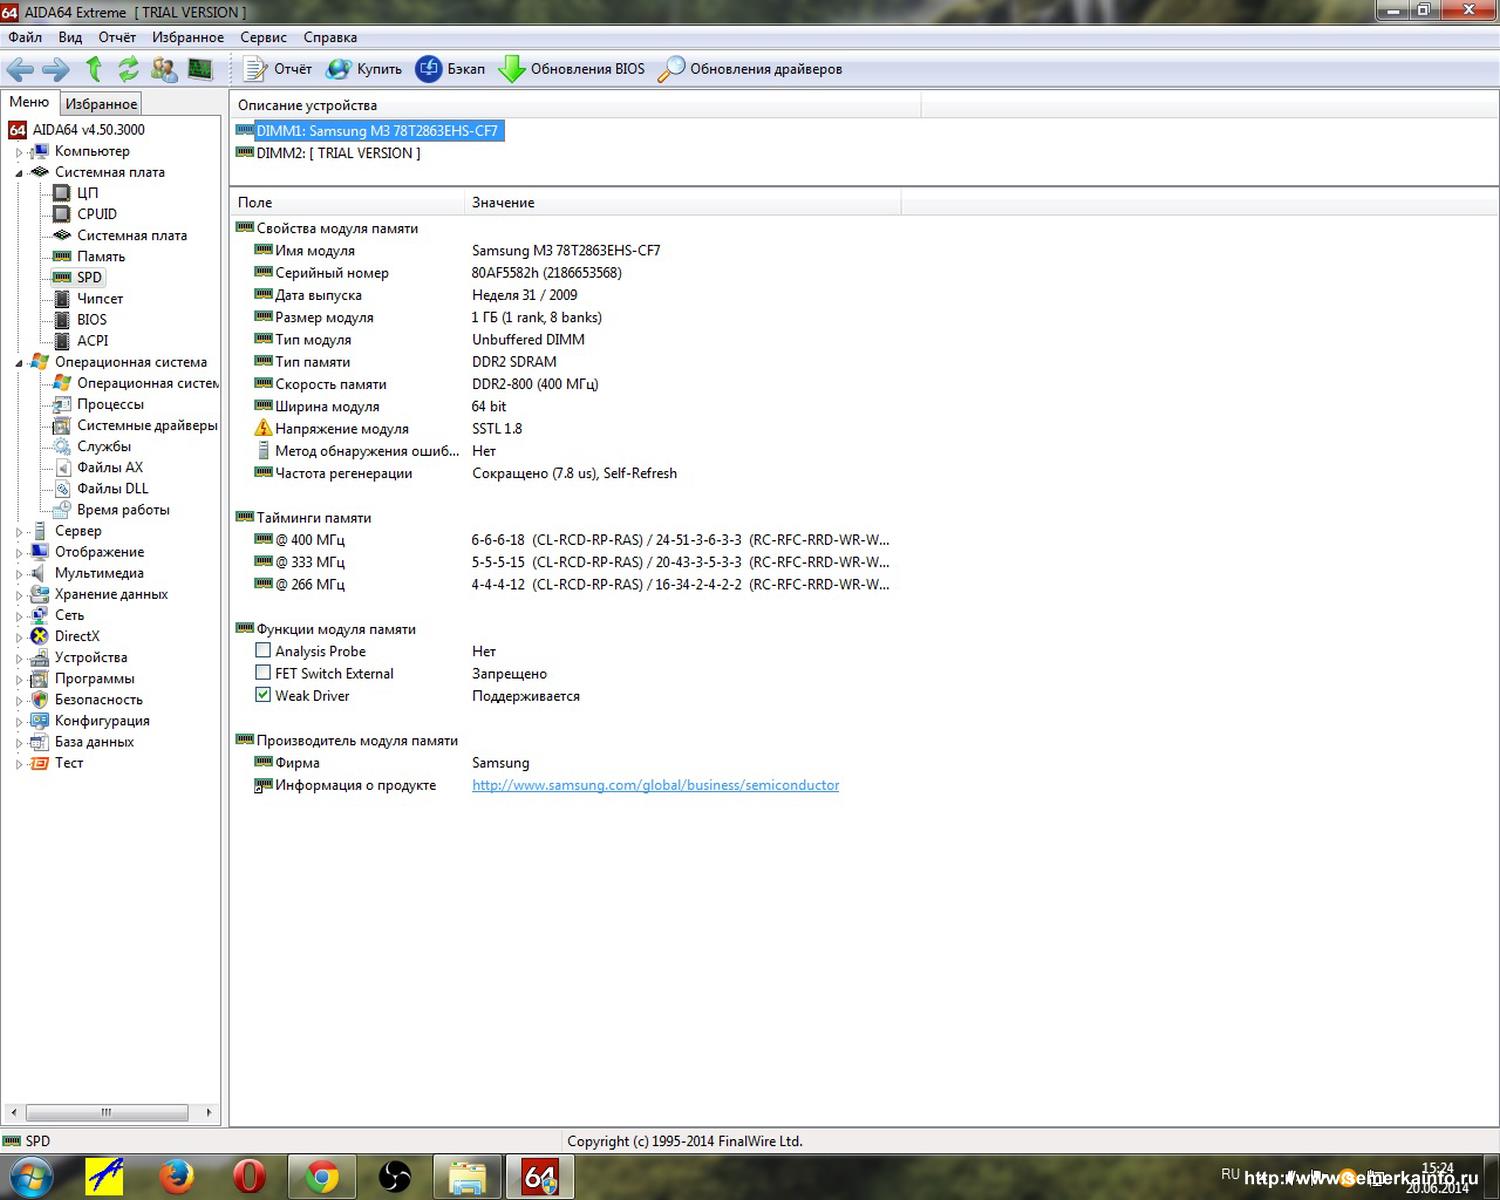Expand the Сервер tree node

(19, 532)
